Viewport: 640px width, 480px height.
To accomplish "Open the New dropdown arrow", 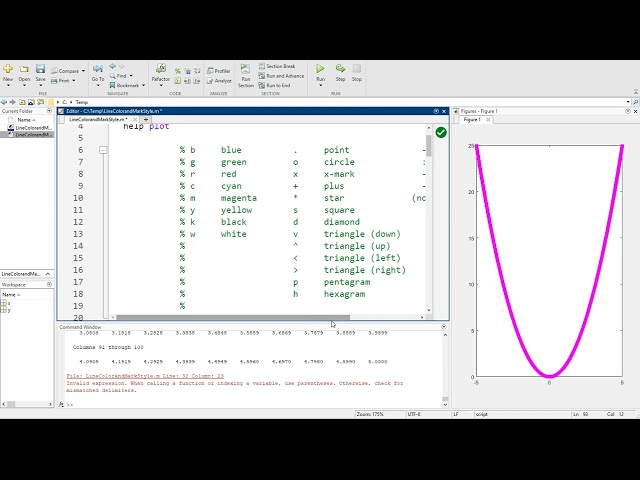I will click(x=8, y=85).
